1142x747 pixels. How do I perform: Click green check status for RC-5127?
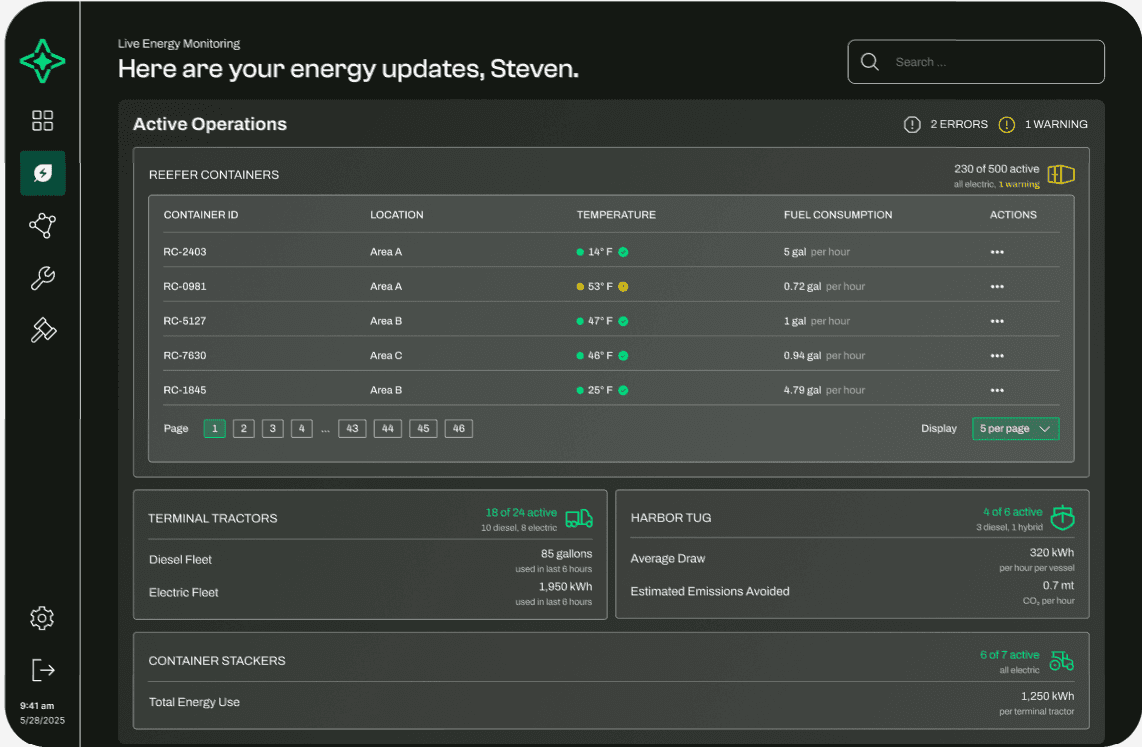[x=623, y=321]
